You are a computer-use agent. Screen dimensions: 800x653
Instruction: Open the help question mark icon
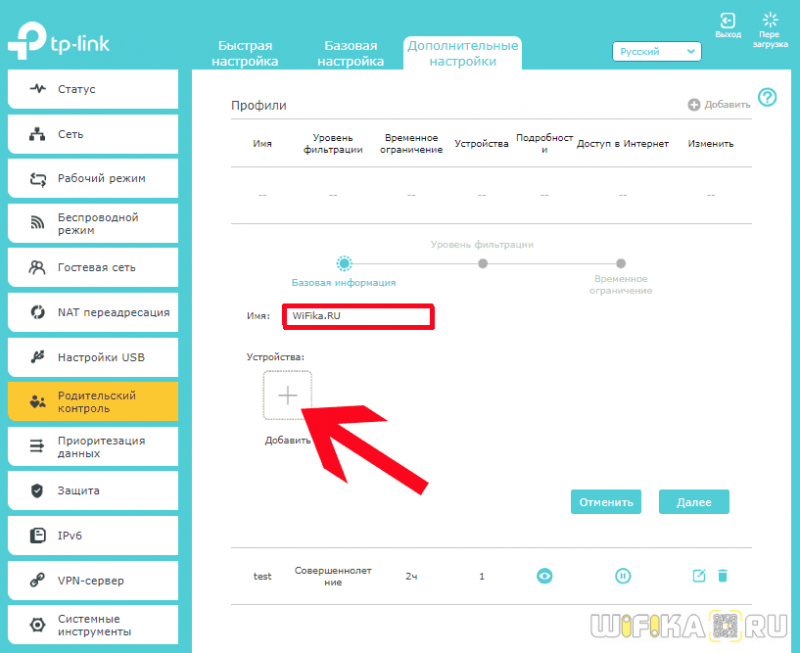click(x=767, y=97)
